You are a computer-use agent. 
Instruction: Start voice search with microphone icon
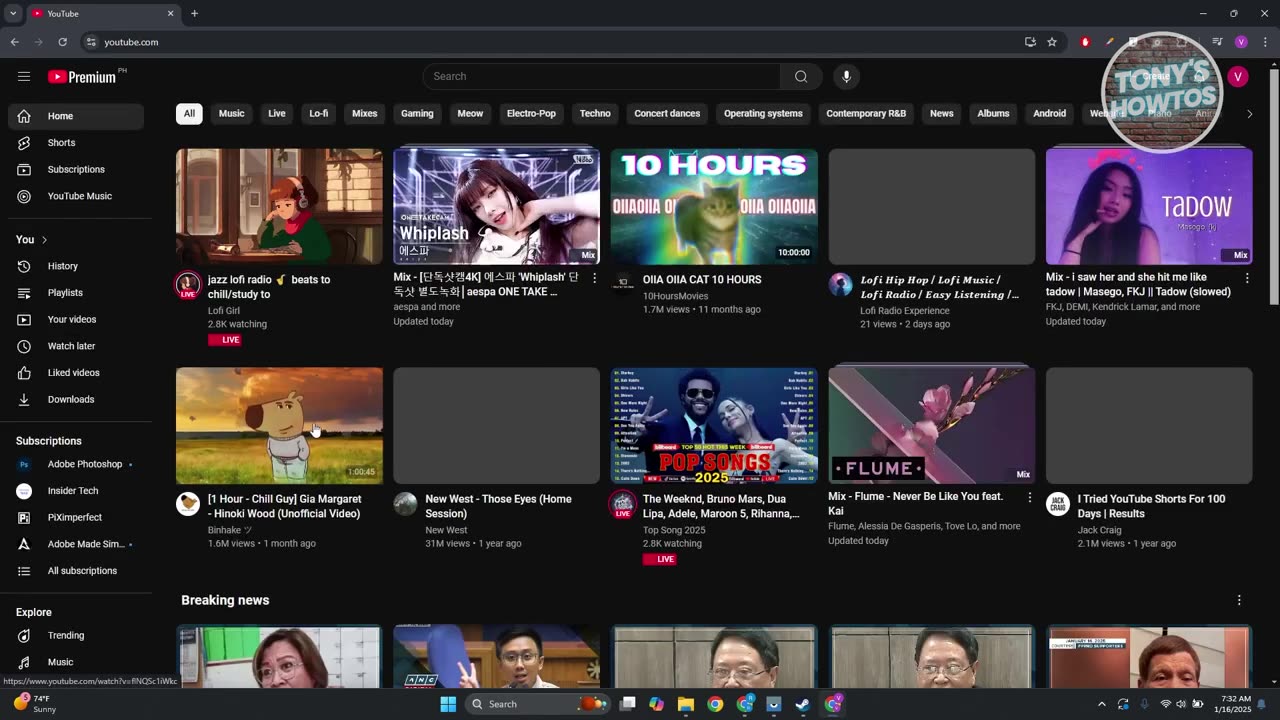pyautogui.click(x=846, y=76)
